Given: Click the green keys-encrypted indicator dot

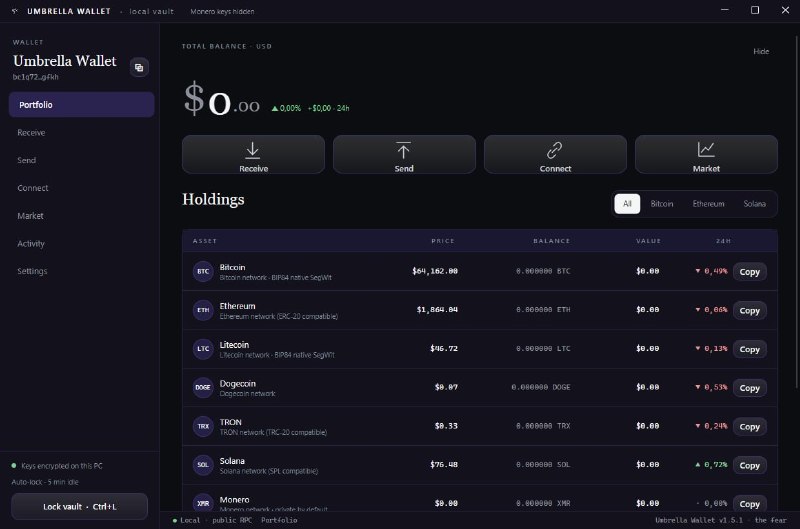Looking at the screenshot, I should 14,466.
